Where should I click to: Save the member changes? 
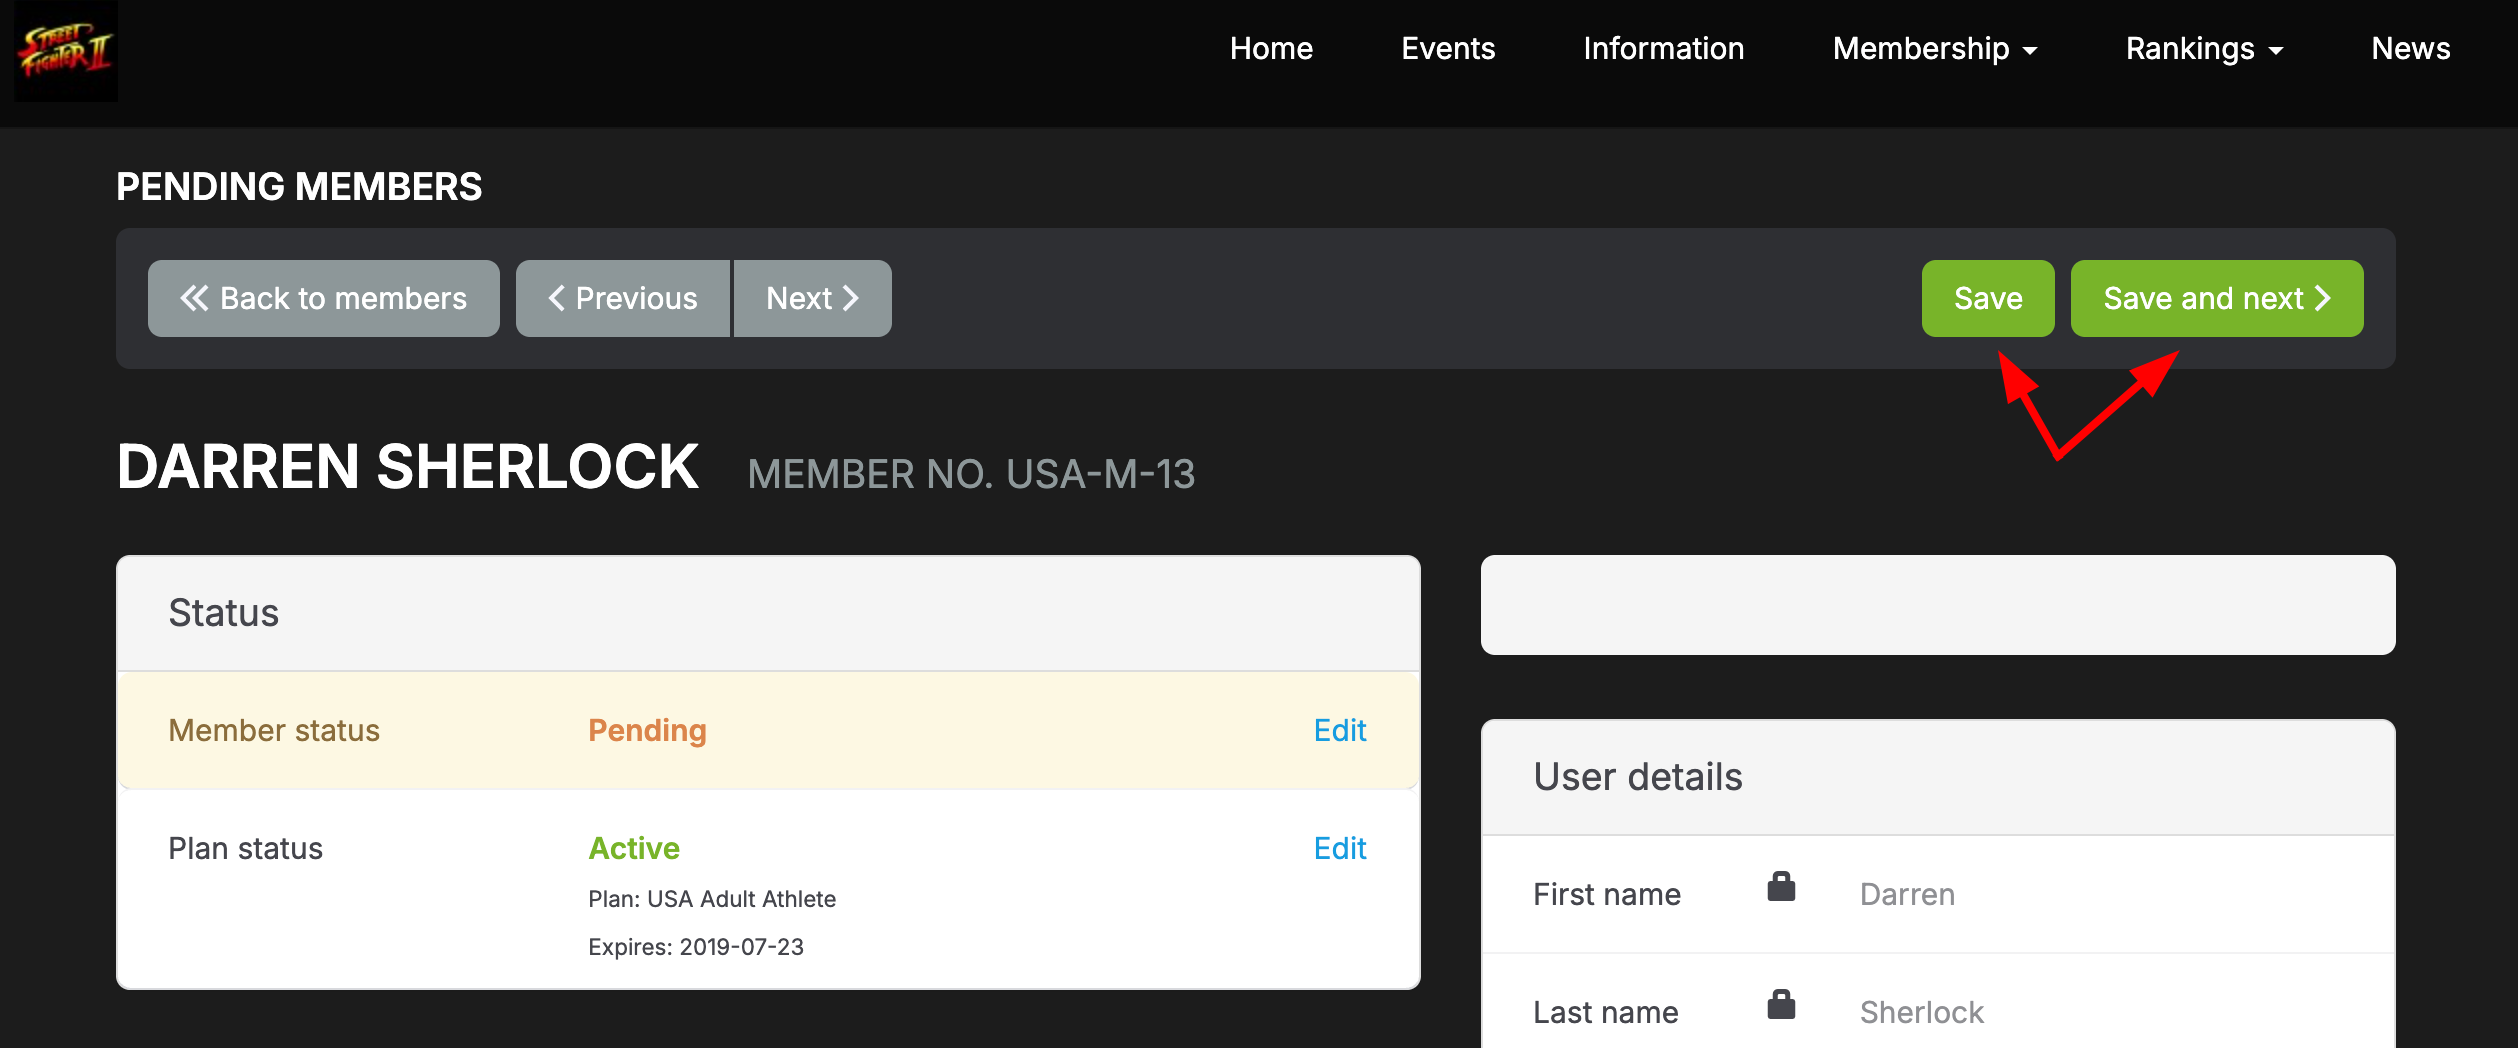pyautogui.click(x=1988, y=298)
